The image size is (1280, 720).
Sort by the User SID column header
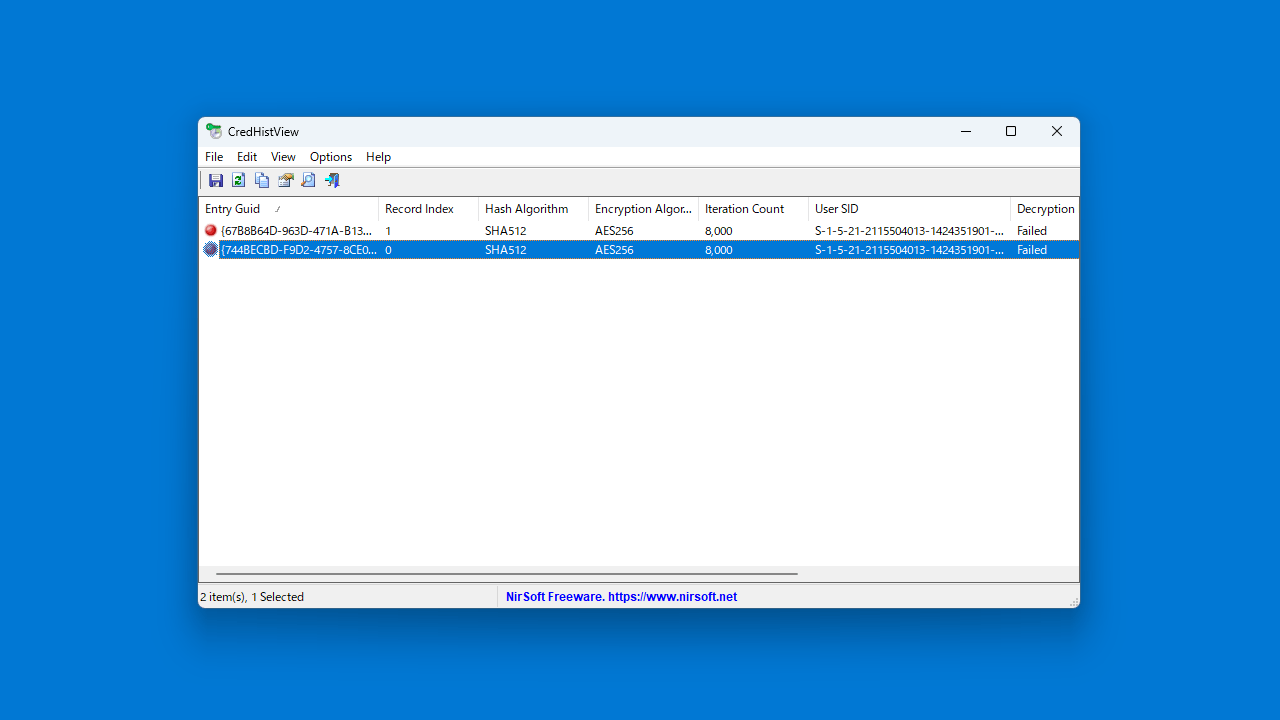tap(909, 209)
